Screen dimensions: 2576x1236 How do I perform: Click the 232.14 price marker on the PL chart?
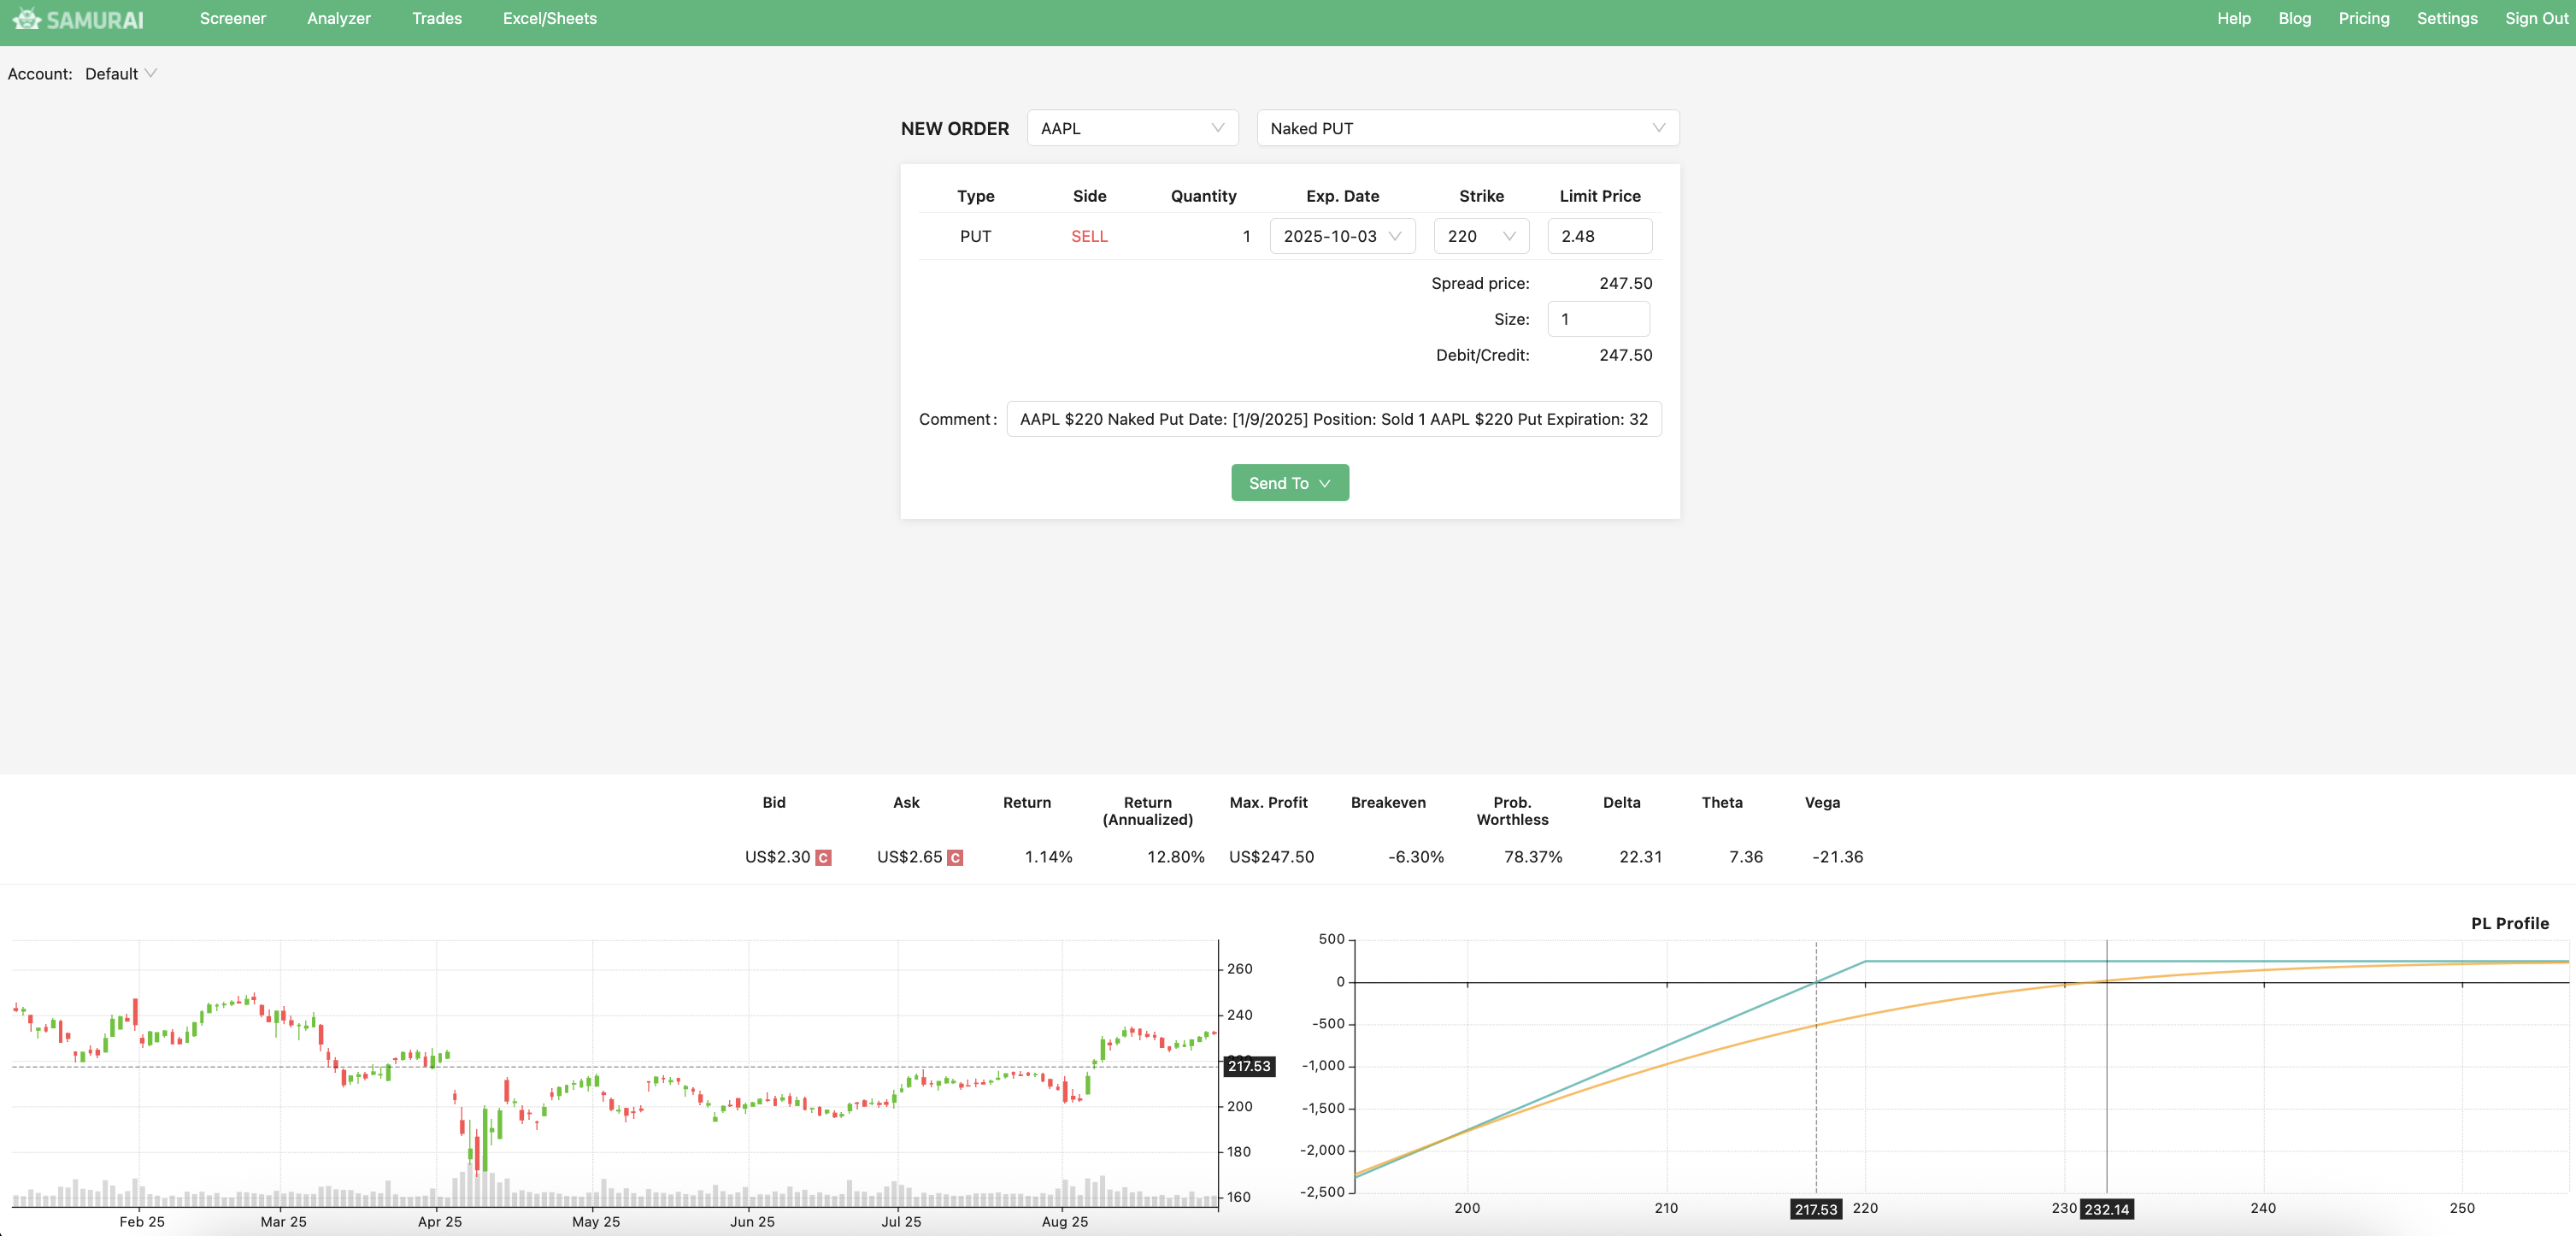click(x=2106, y=1209)
